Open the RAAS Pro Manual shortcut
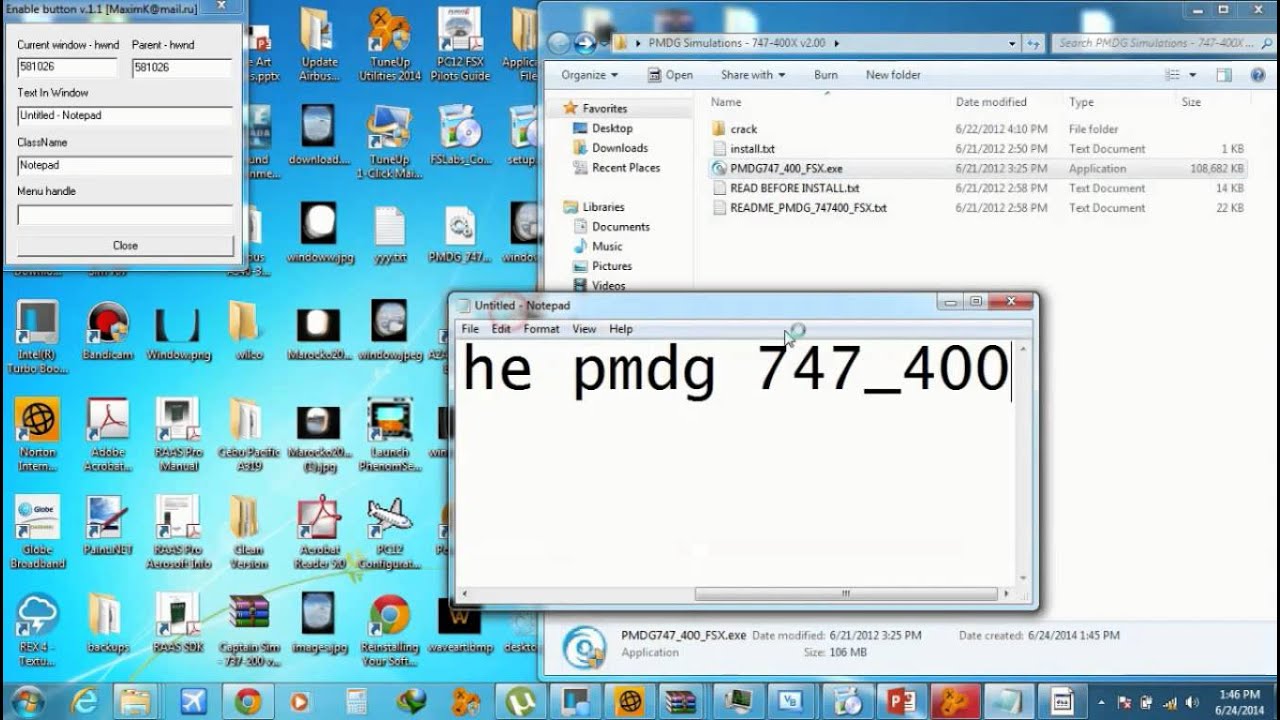Screen dimensions: 1280x720 click(x=178, y=435)
